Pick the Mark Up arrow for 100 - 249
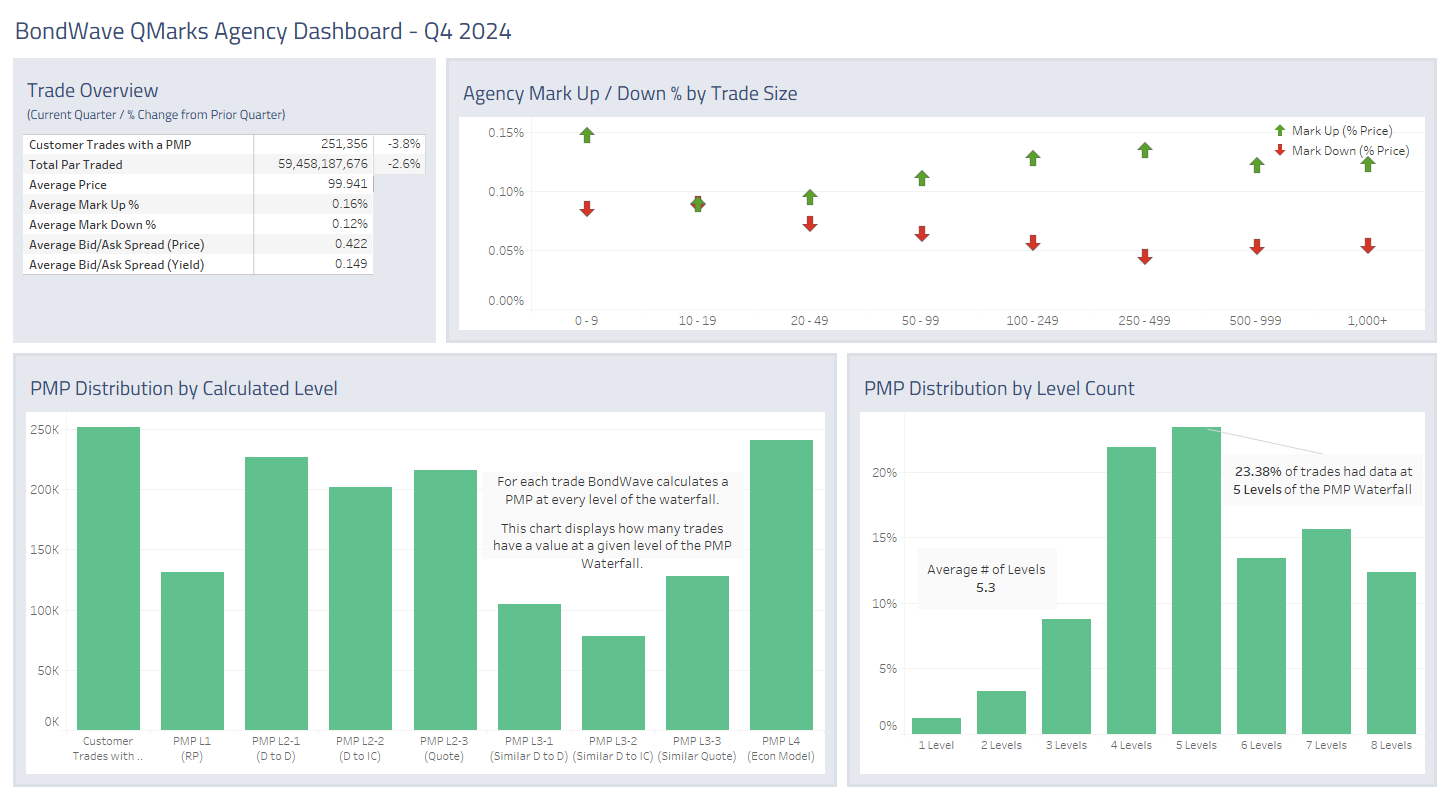1450x800 pixels. 1033,158
